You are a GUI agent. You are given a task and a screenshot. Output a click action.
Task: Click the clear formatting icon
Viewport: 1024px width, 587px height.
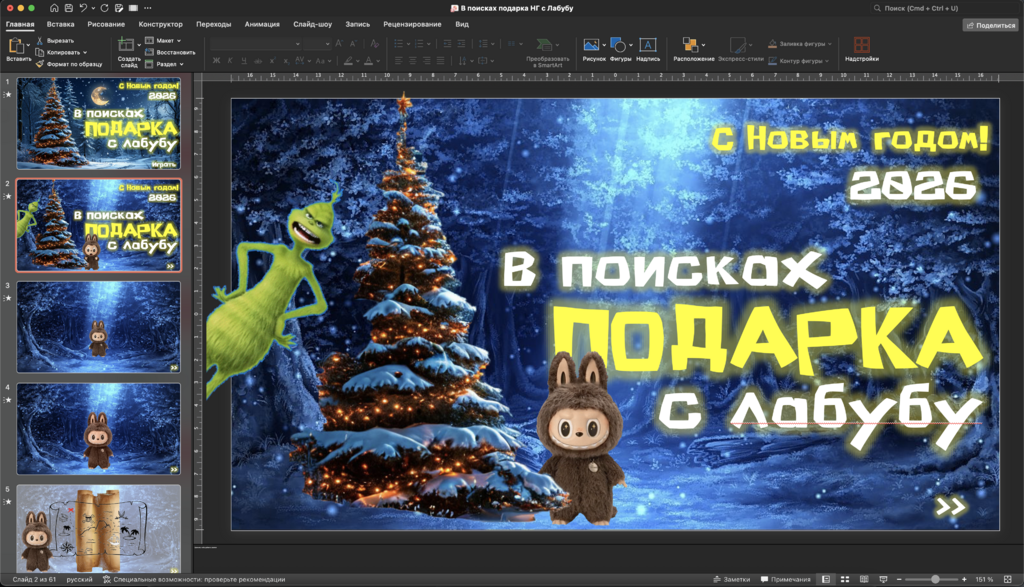click(x=374, y=44)
